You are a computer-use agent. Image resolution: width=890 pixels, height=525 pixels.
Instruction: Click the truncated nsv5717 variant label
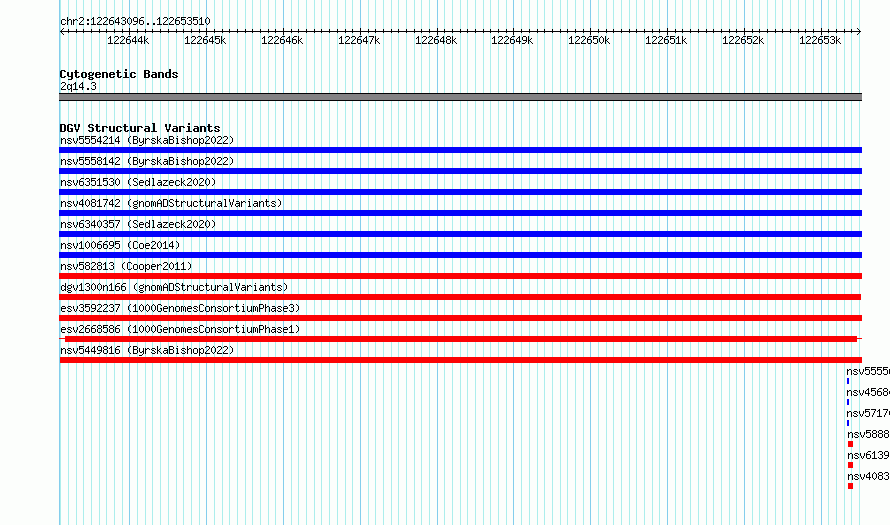868,413
